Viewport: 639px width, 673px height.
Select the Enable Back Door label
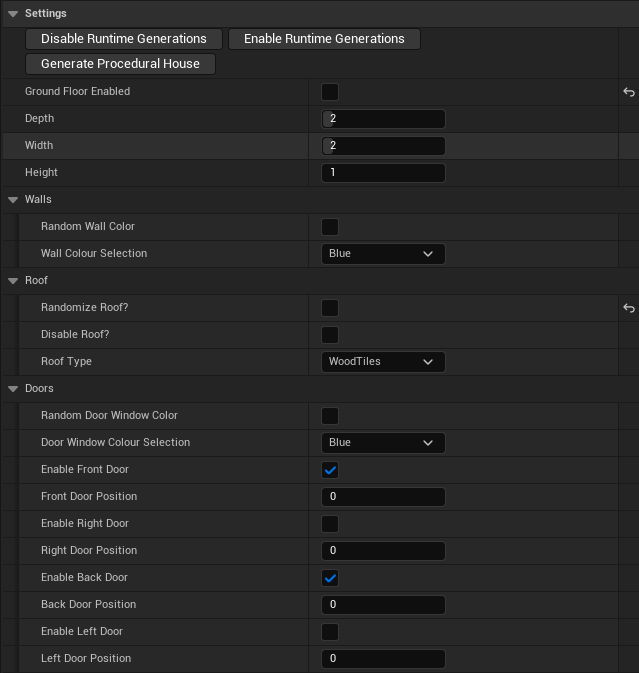click(x=85, y=578)
